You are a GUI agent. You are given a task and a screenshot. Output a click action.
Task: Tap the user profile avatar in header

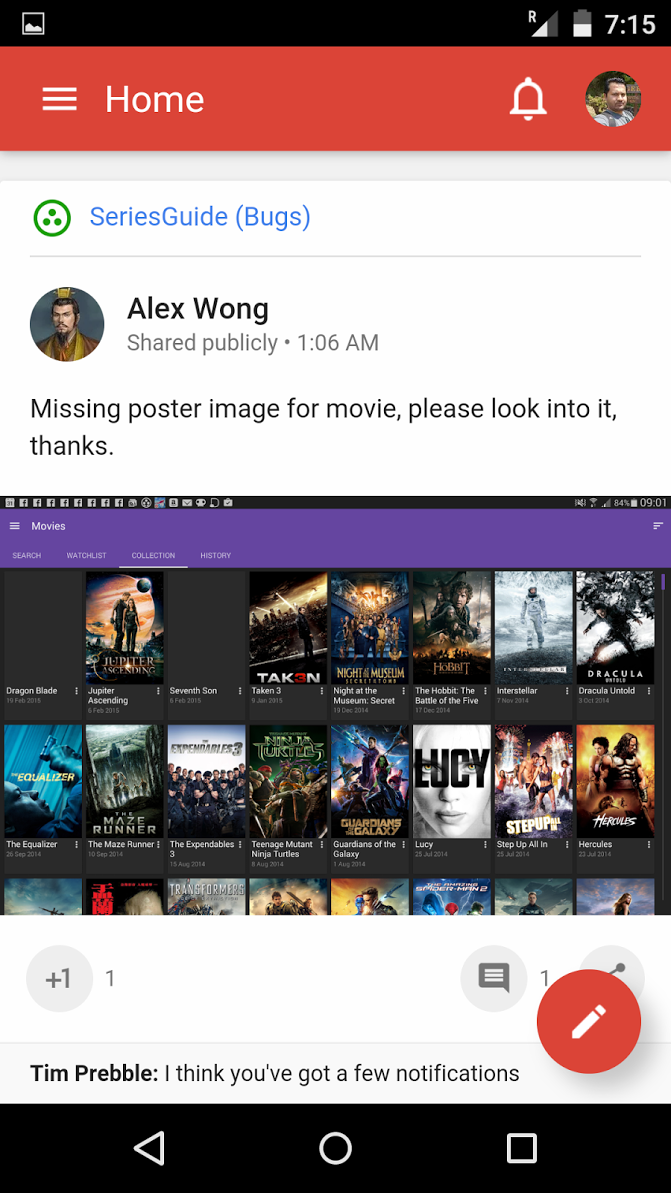(x=612, y=99)
